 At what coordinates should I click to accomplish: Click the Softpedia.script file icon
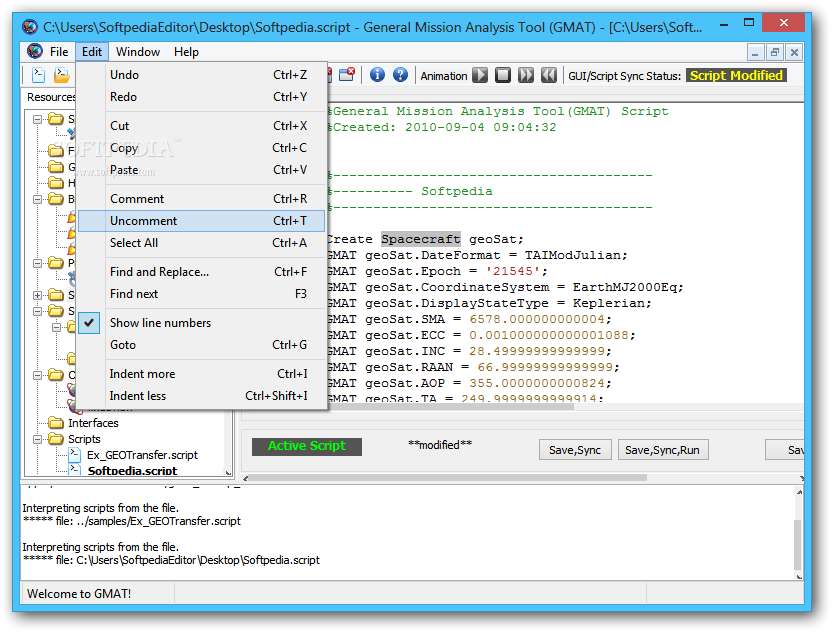(x=75, y=470)
